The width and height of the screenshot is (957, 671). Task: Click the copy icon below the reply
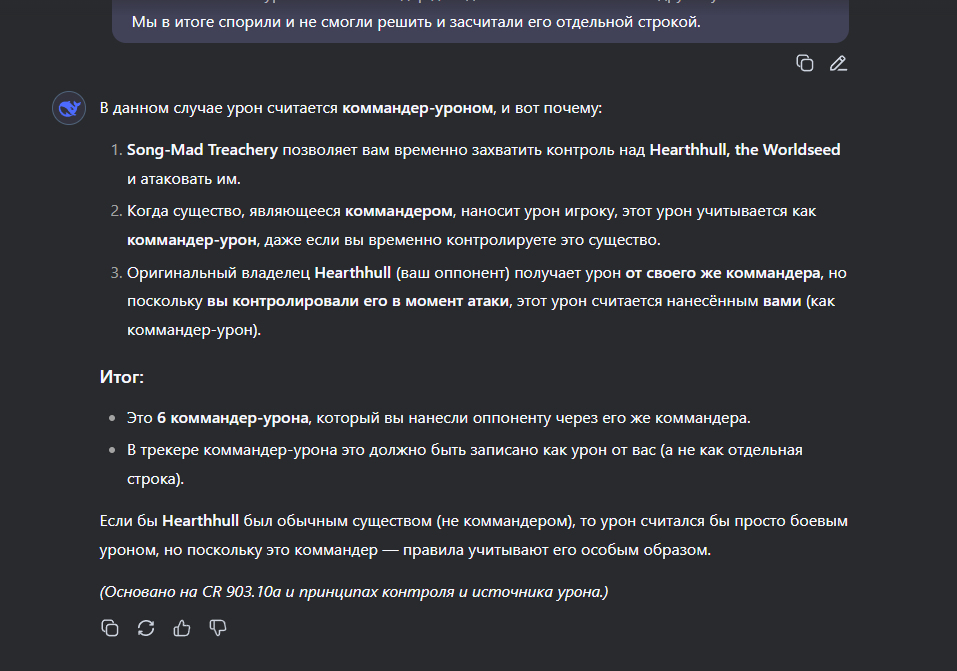(x=110, y=628)
